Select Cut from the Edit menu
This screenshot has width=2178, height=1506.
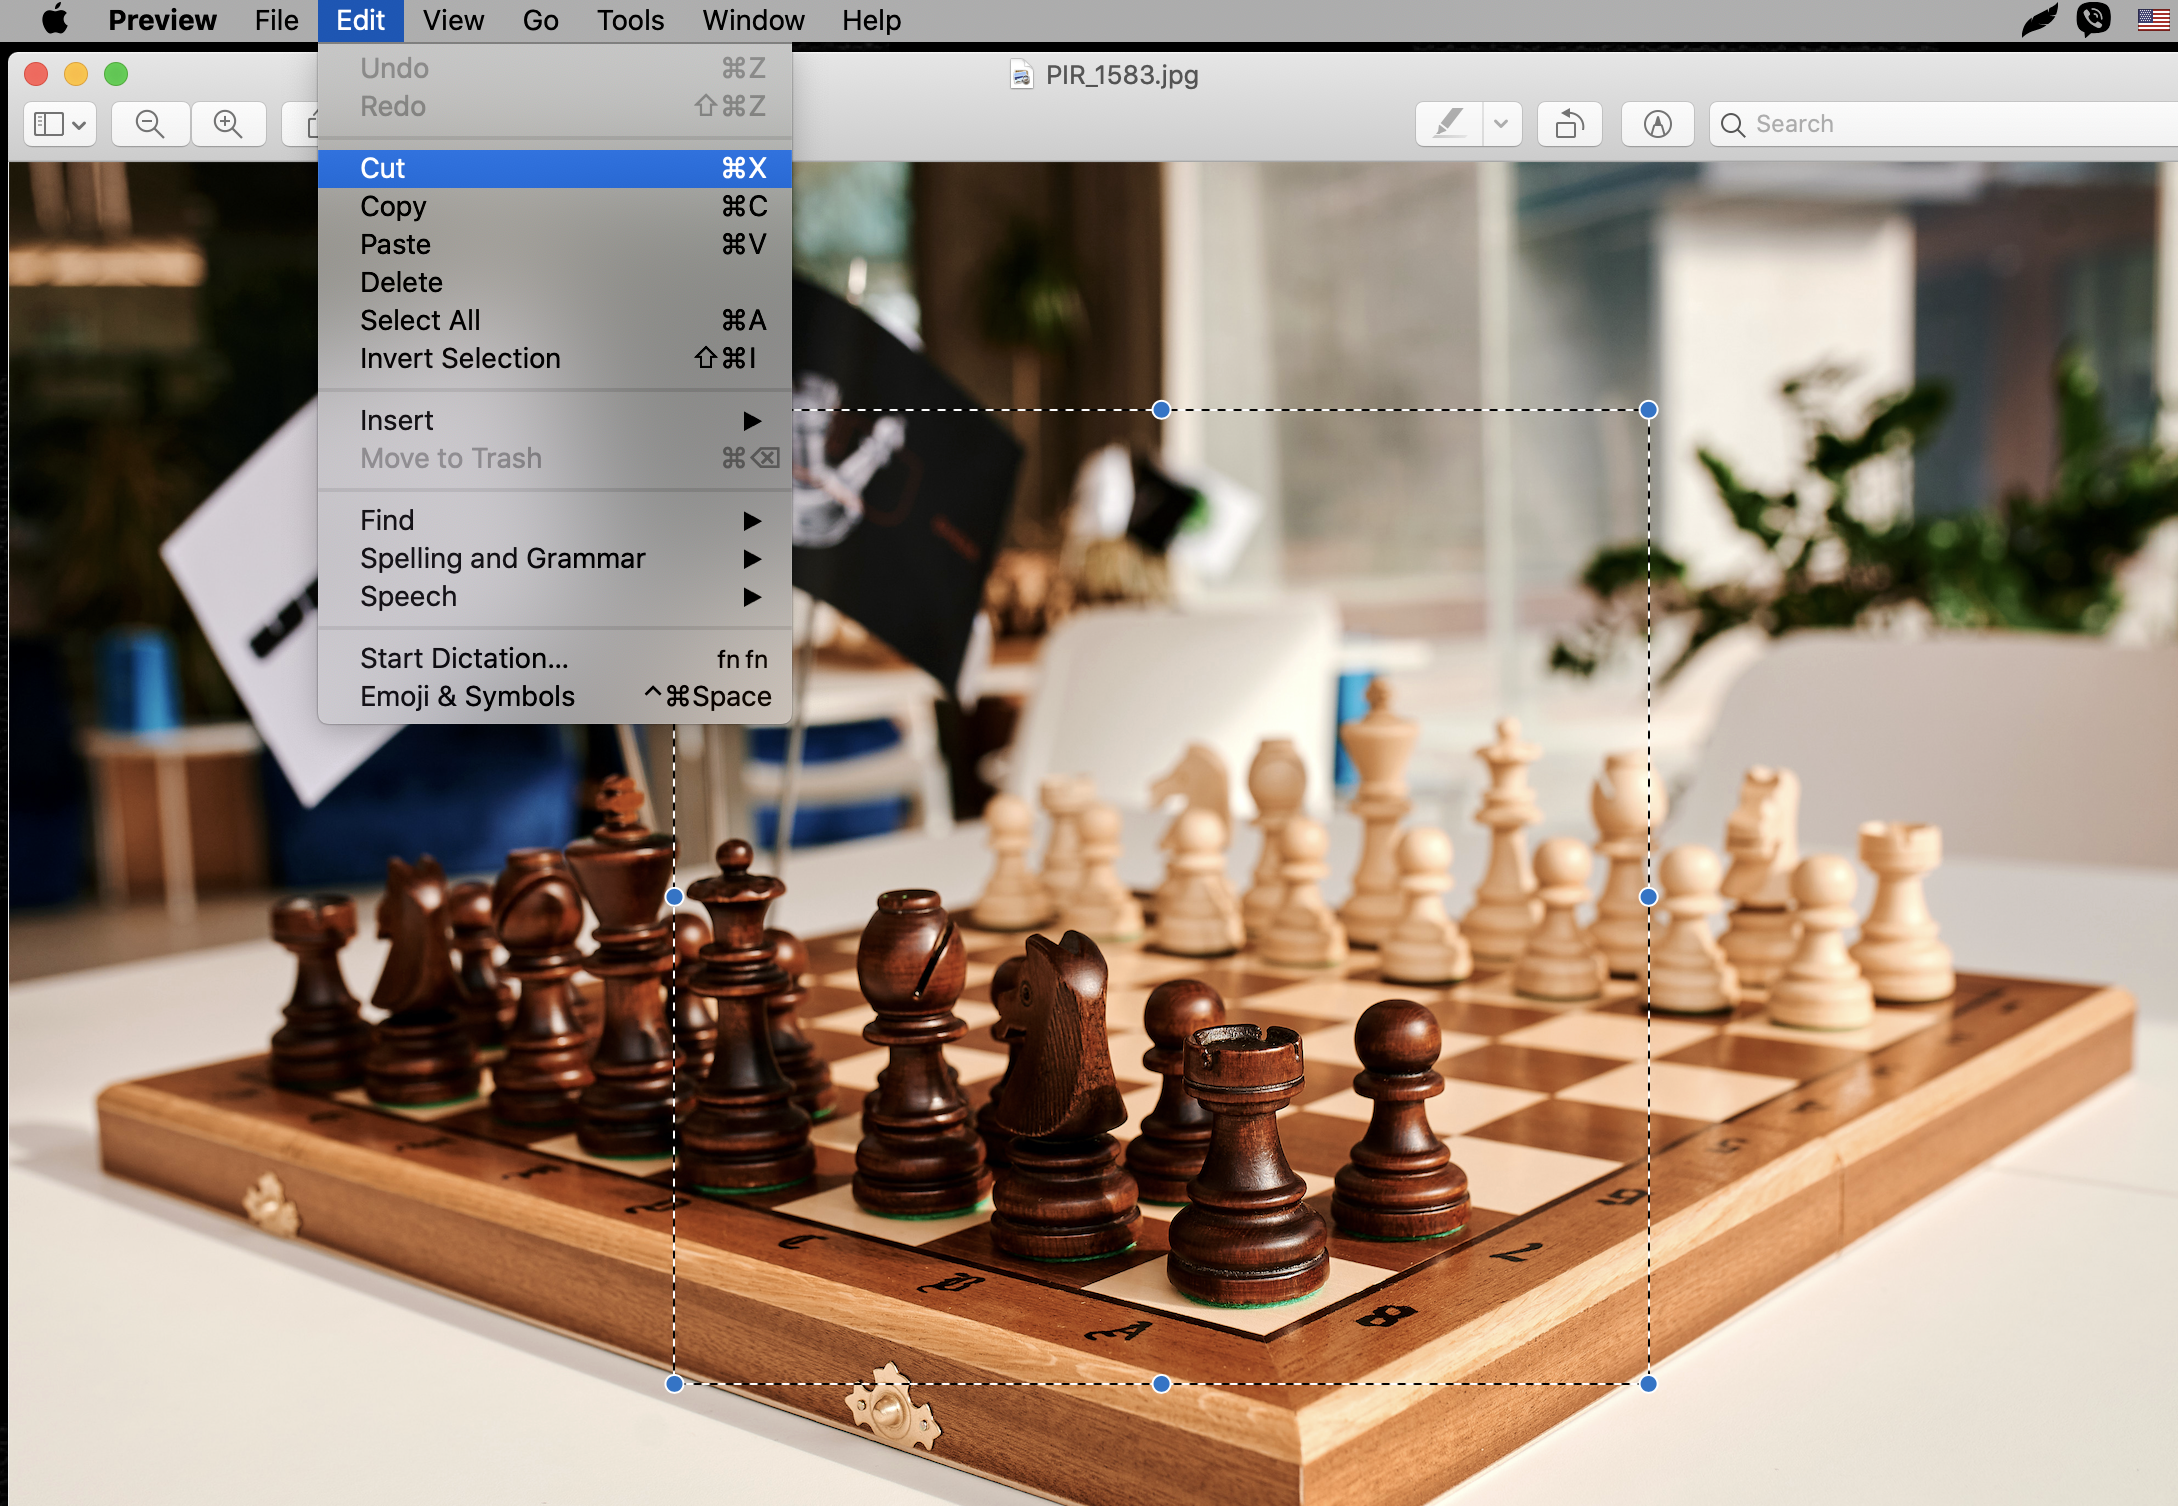point(558,165)
